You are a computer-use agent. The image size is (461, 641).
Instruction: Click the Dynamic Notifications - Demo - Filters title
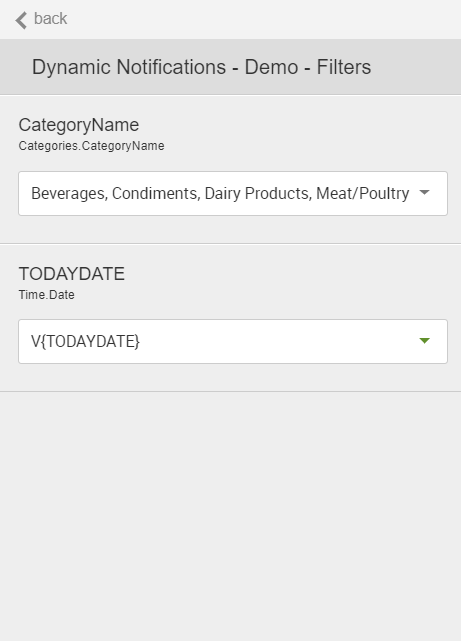201,67
